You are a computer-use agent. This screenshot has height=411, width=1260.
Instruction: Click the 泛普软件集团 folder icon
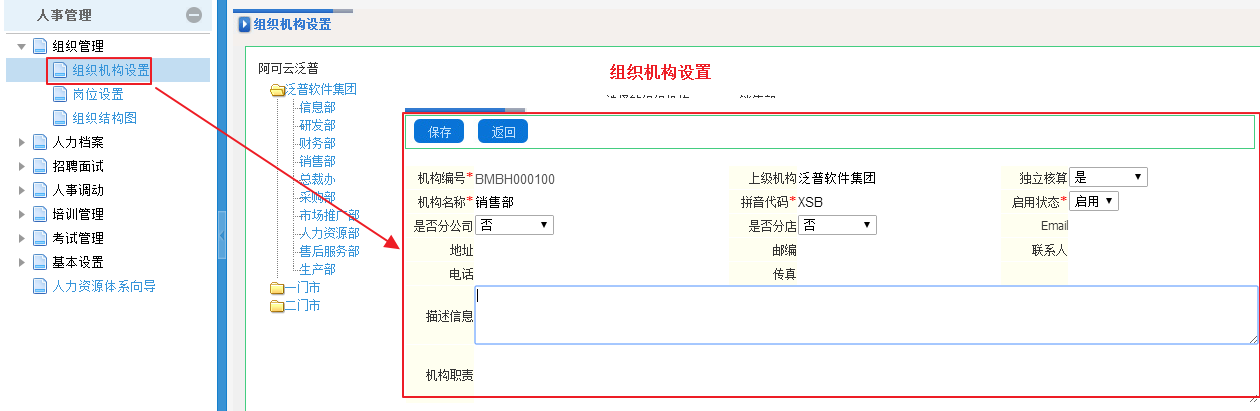pos(277,90)
